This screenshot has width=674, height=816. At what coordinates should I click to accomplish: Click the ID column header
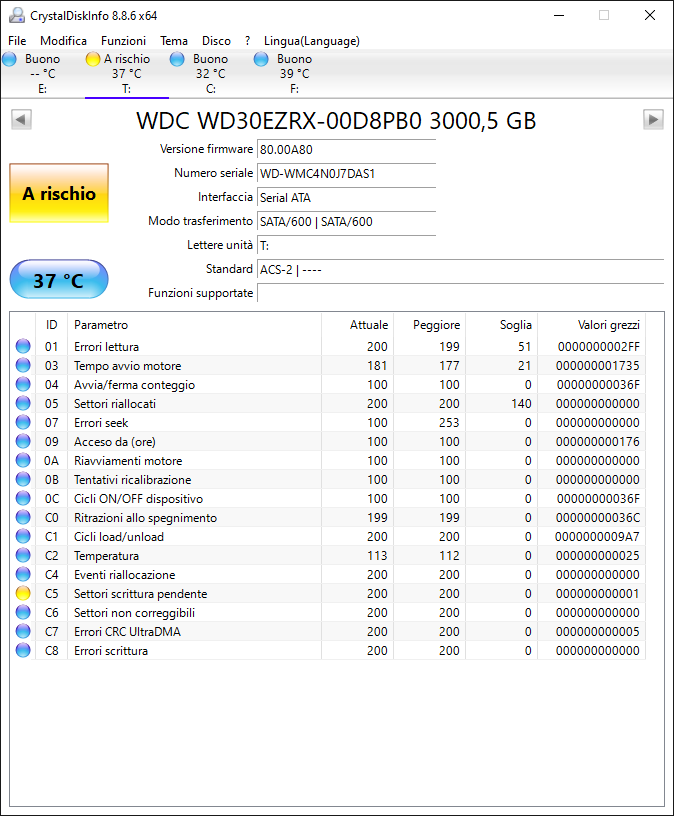tap(52, 325)
